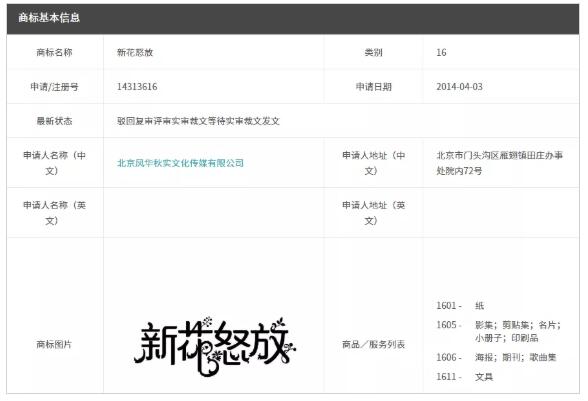This screenshot has width=588, height=401.
Task: Click the 最新状态 label cell
Action: [54, 121]
